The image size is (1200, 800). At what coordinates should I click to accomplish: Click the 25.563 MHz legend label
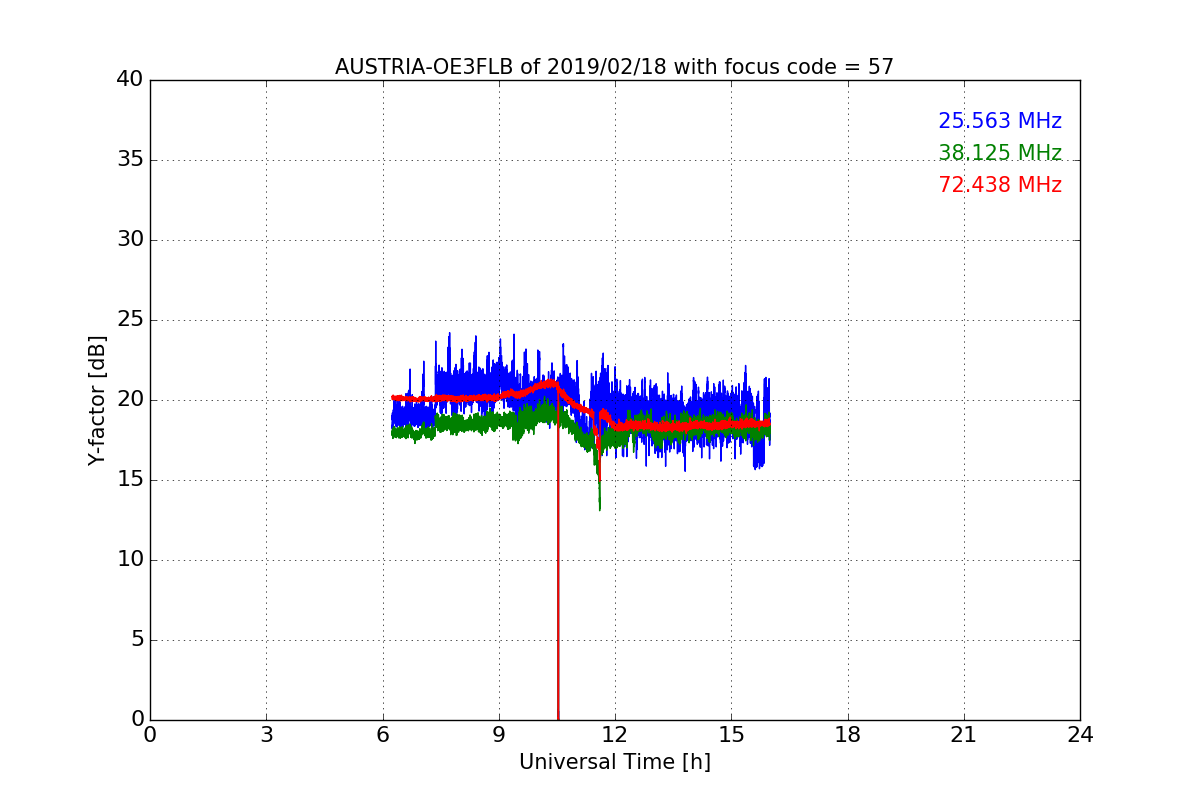coord(1000,121)
